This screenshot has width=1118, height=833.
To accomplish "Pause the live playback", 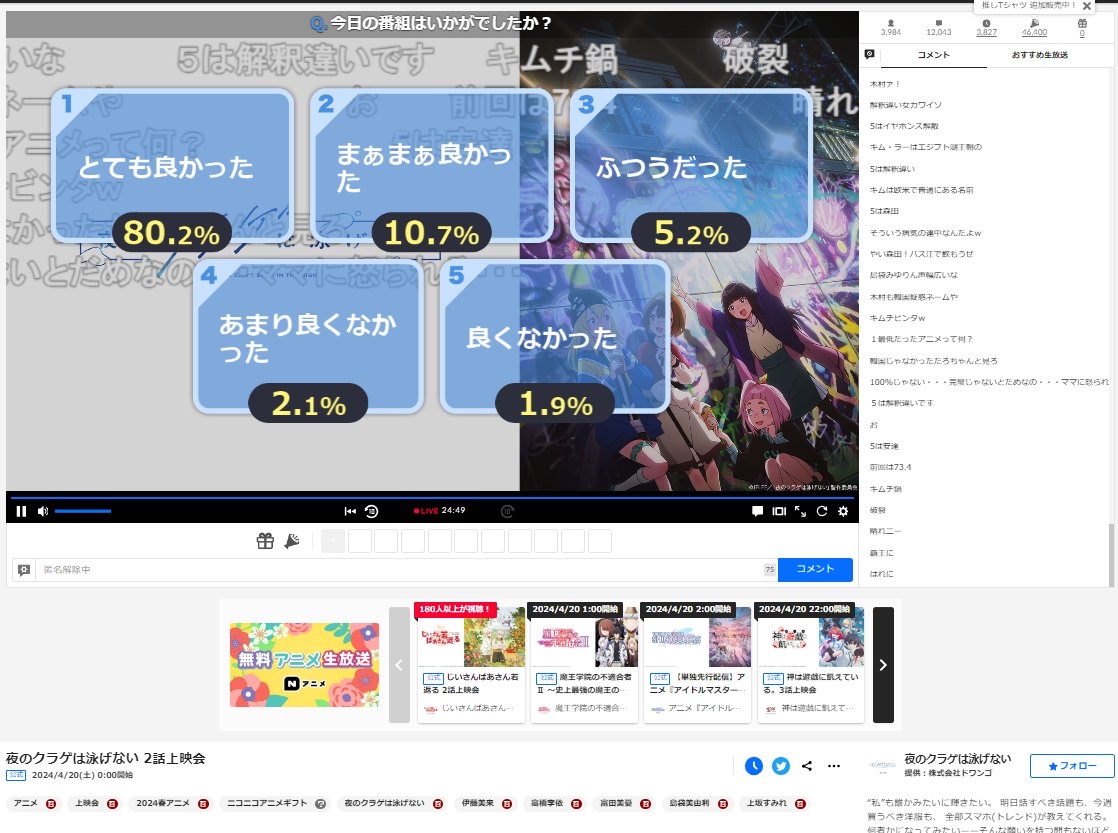I will pos(20,511).
